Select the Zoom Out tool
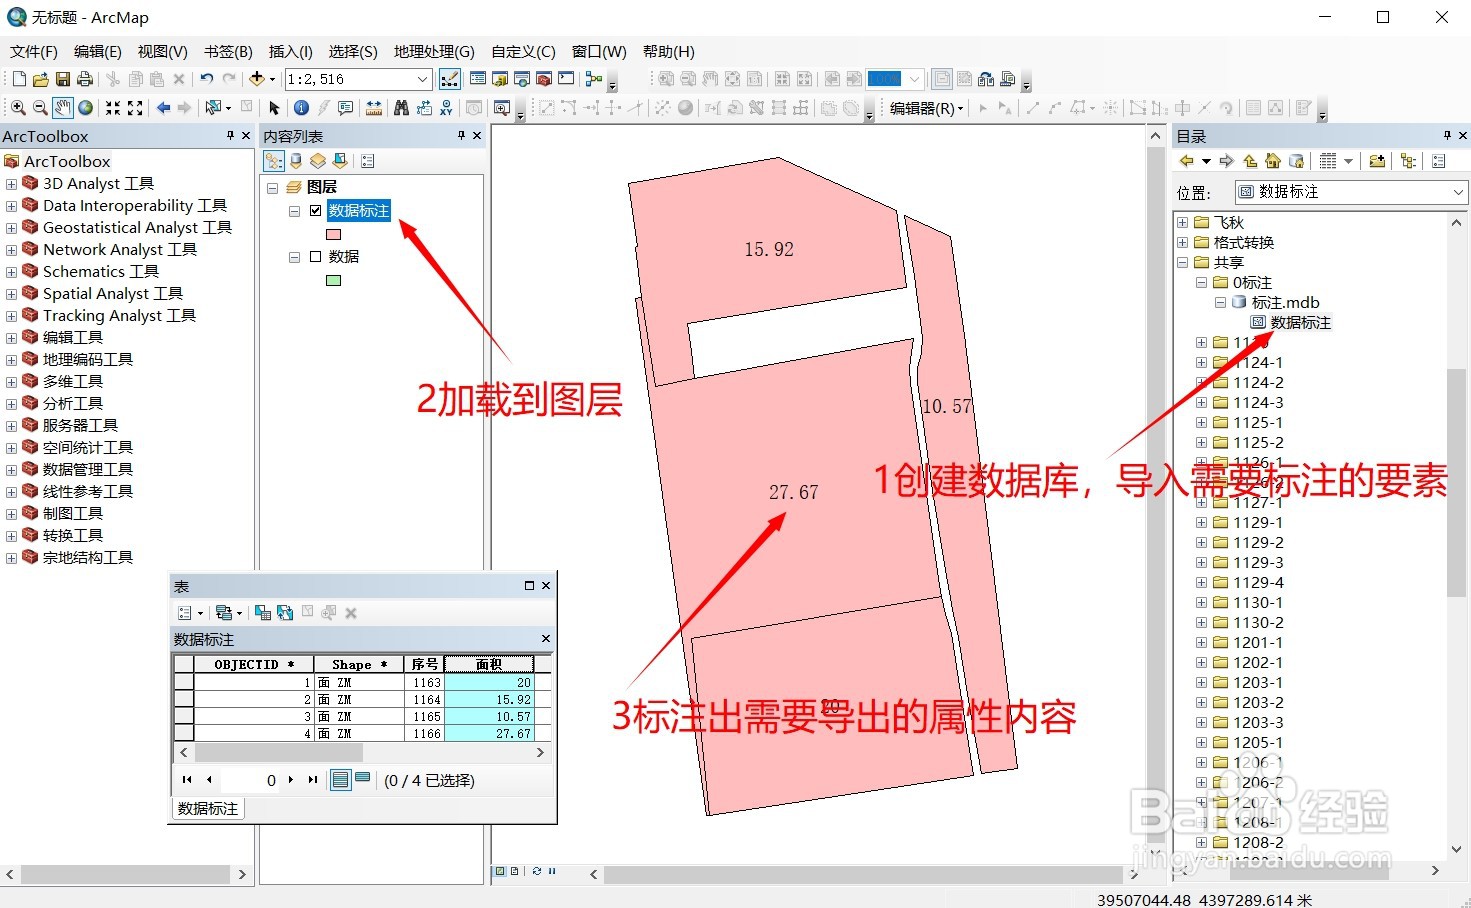 (x=40, y=108)
